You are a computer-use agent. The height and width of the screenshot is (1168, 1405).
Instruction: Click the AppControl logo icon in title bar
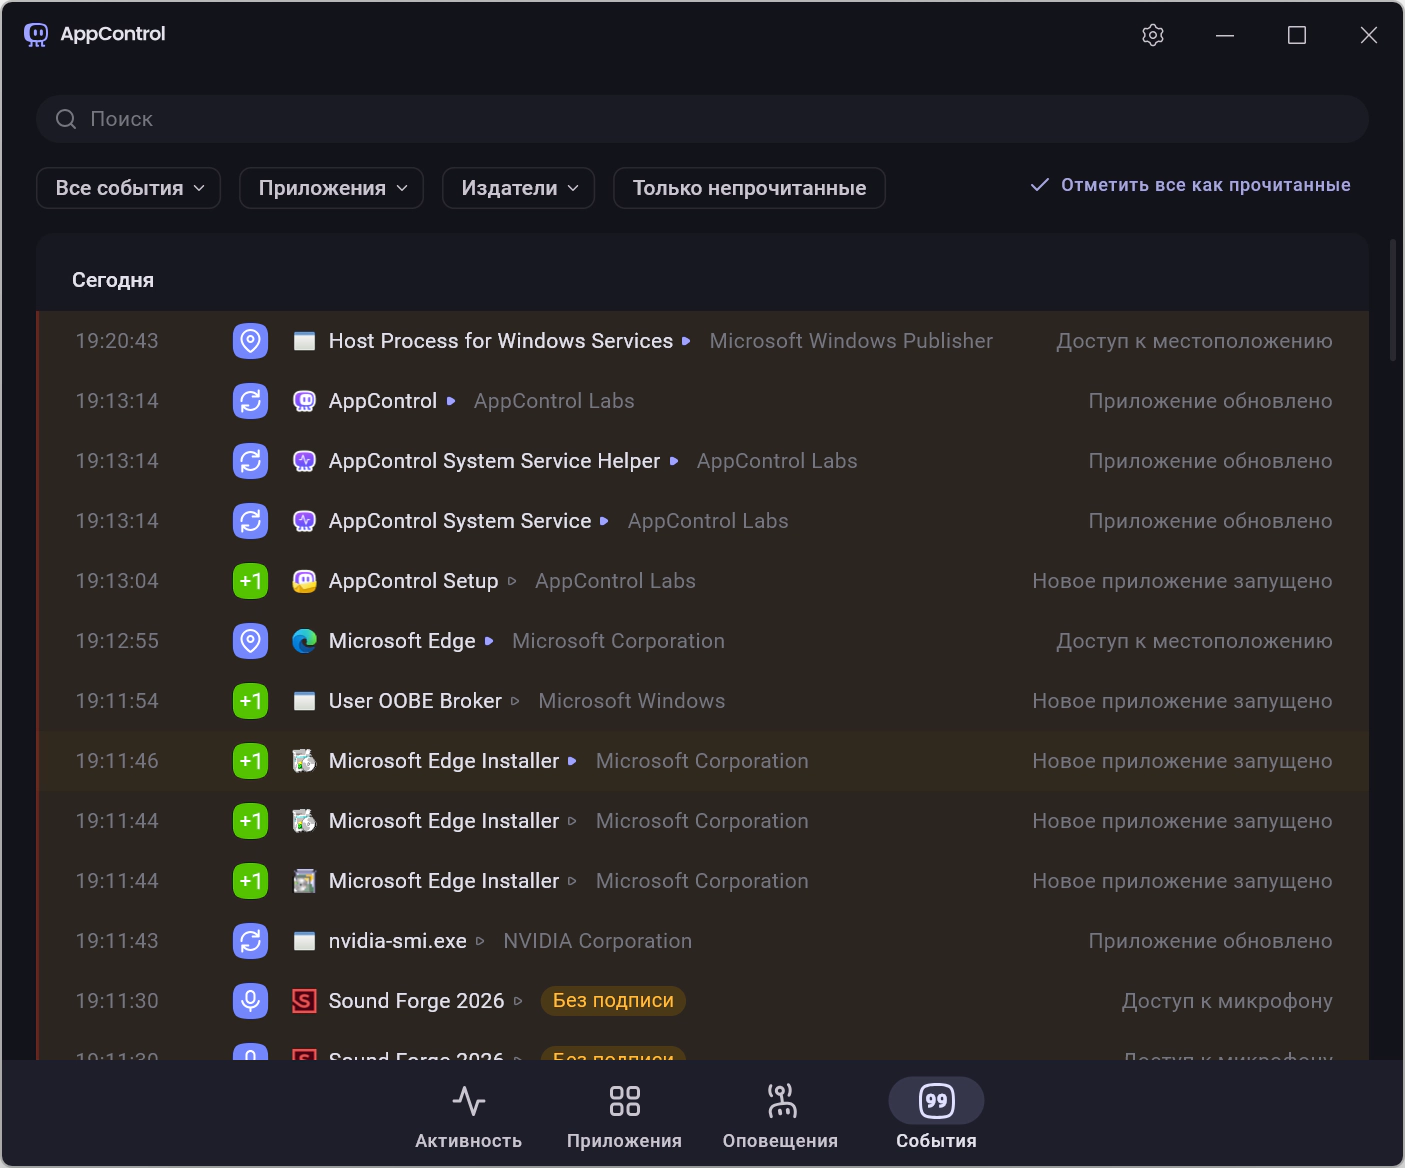click(36, 35)
